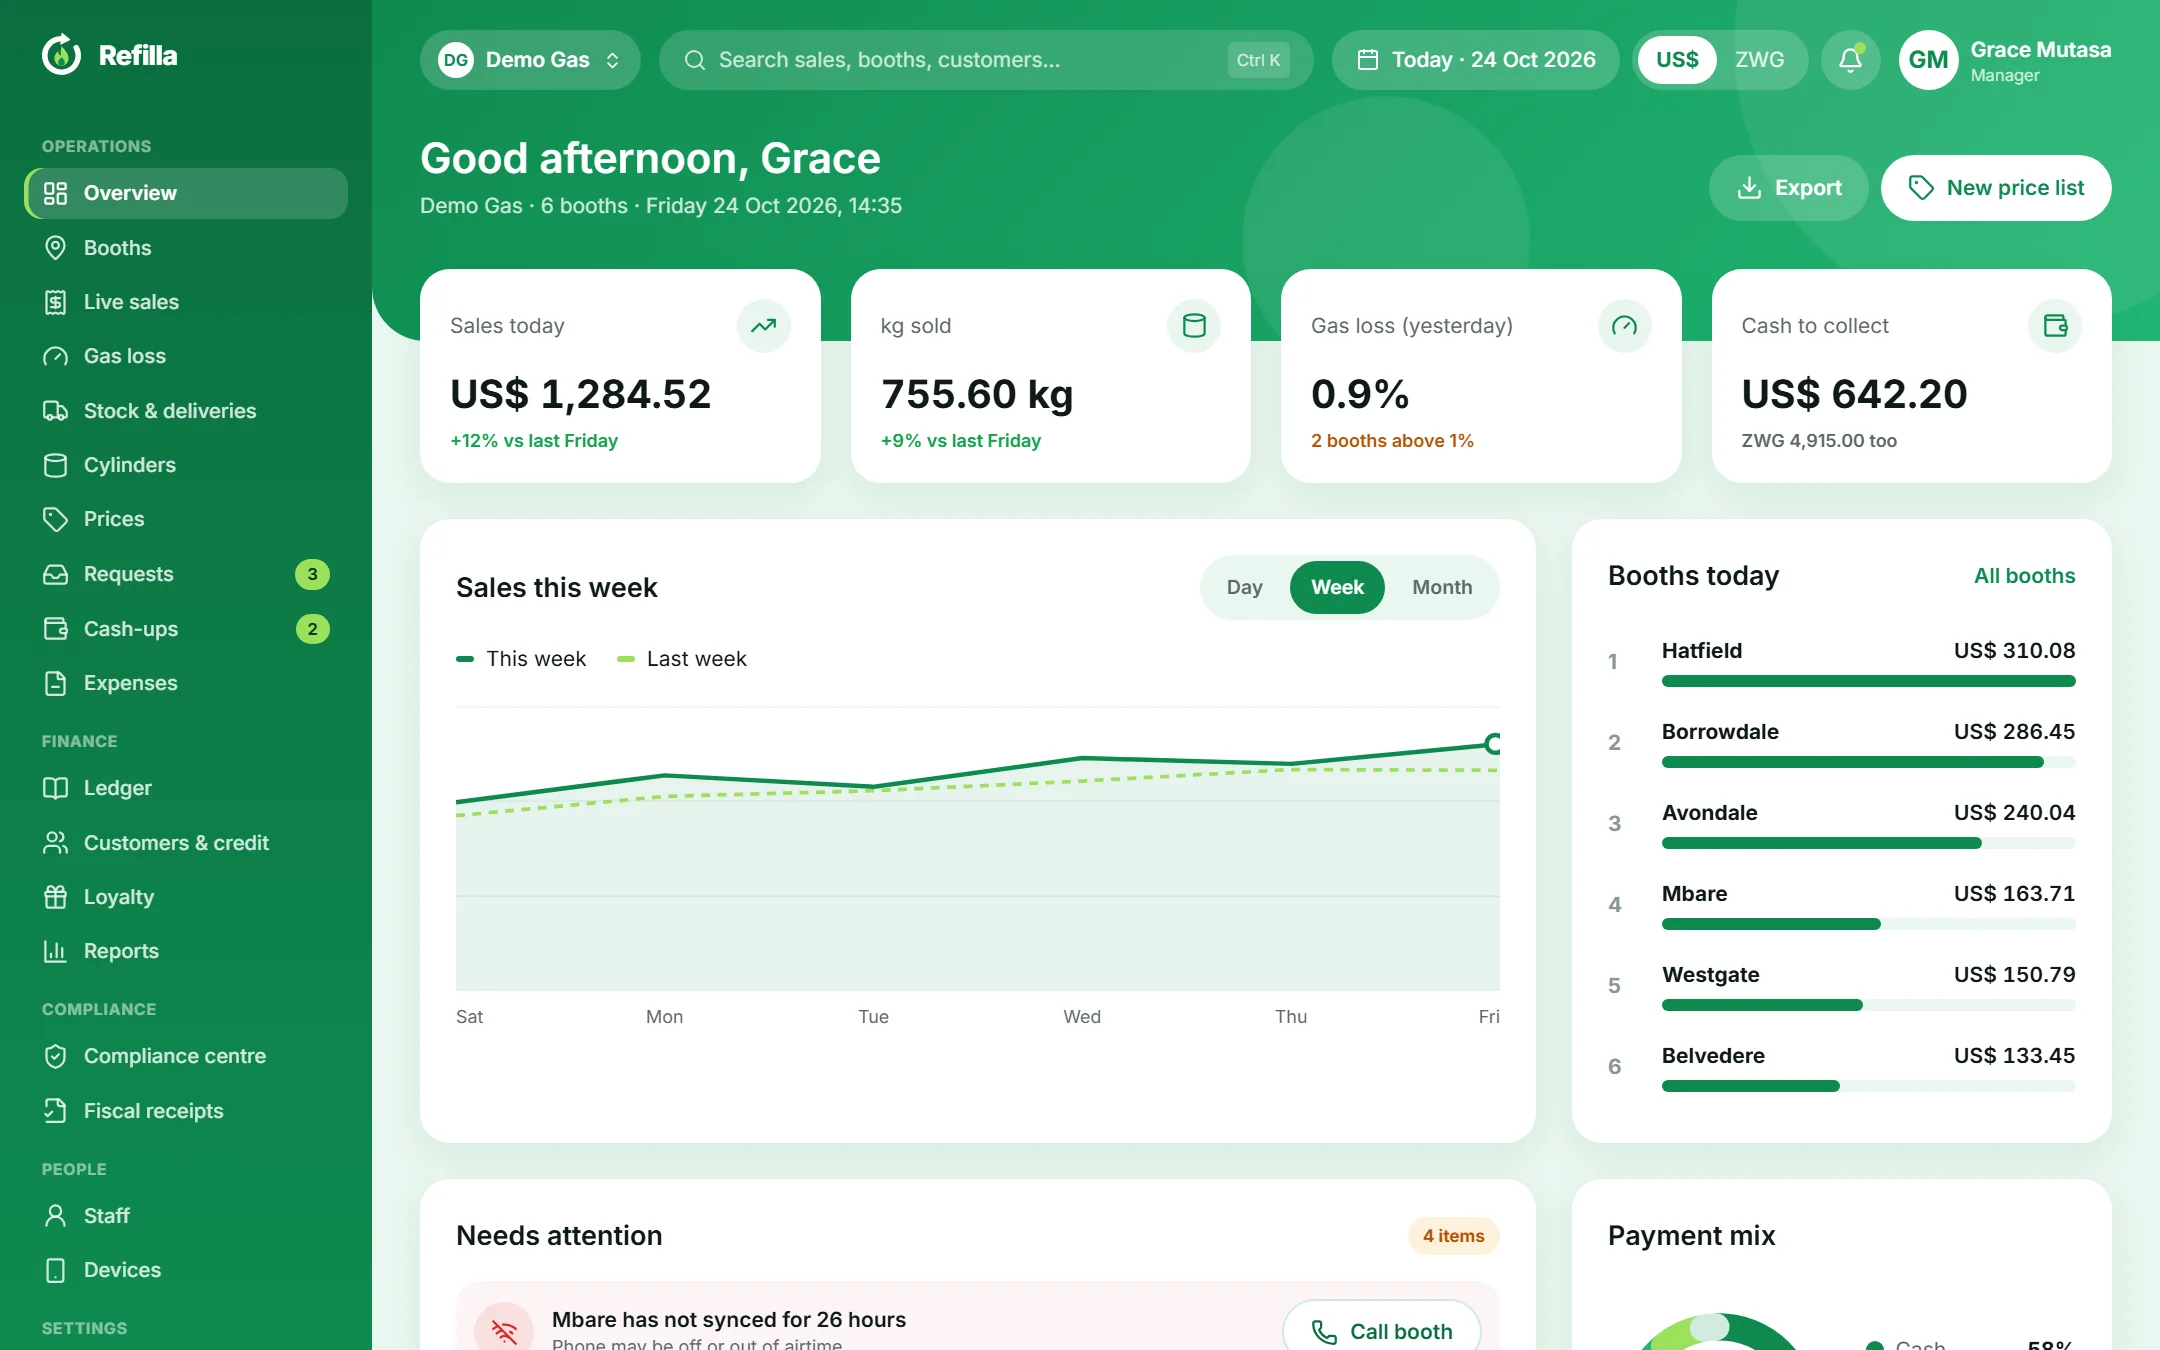Click the Hatfield sales progress bar
The height and width of the screenshot is (1350, 2160).
(1868, 681)
